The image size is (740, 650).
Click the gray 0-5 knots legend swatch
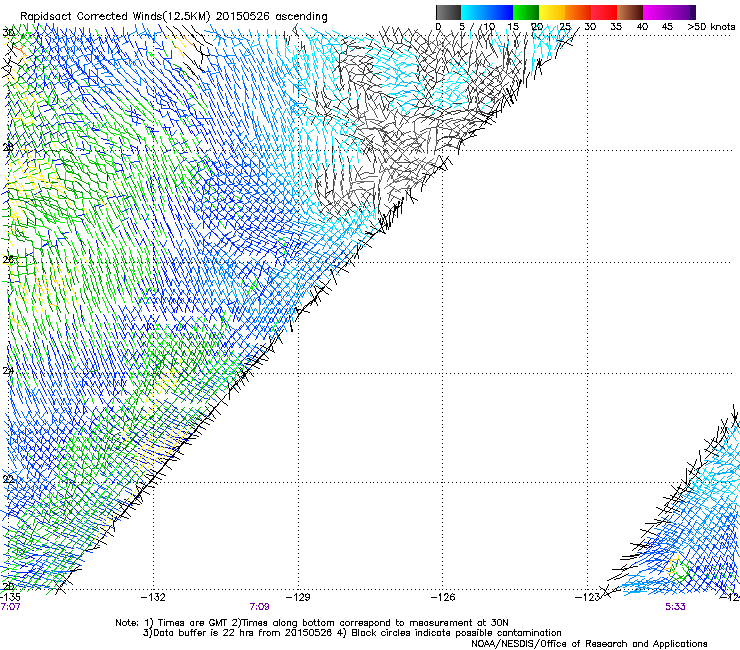[x=448, y=12]
